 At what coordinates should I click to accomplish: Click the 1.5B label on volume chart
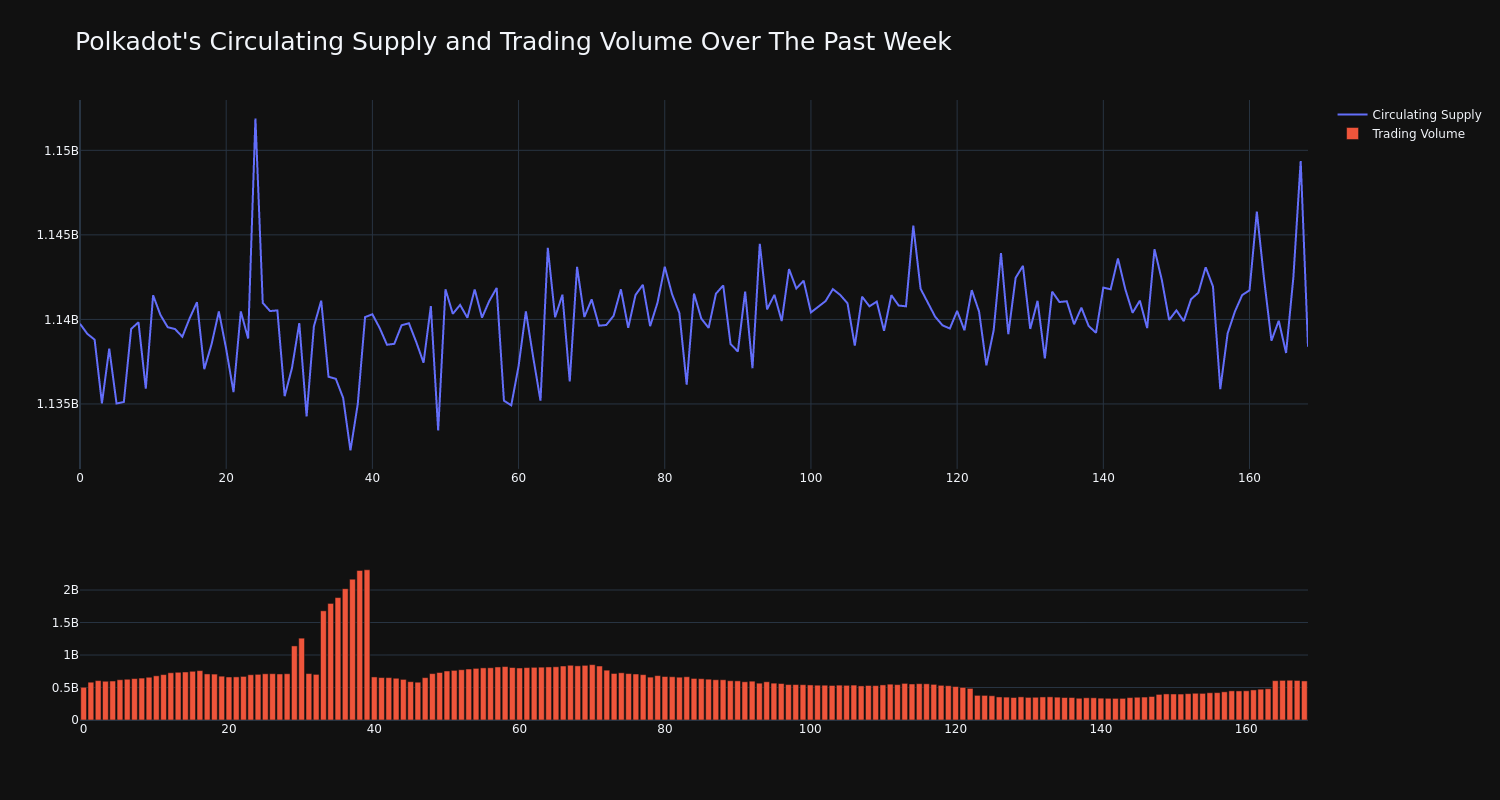[65, 623]
